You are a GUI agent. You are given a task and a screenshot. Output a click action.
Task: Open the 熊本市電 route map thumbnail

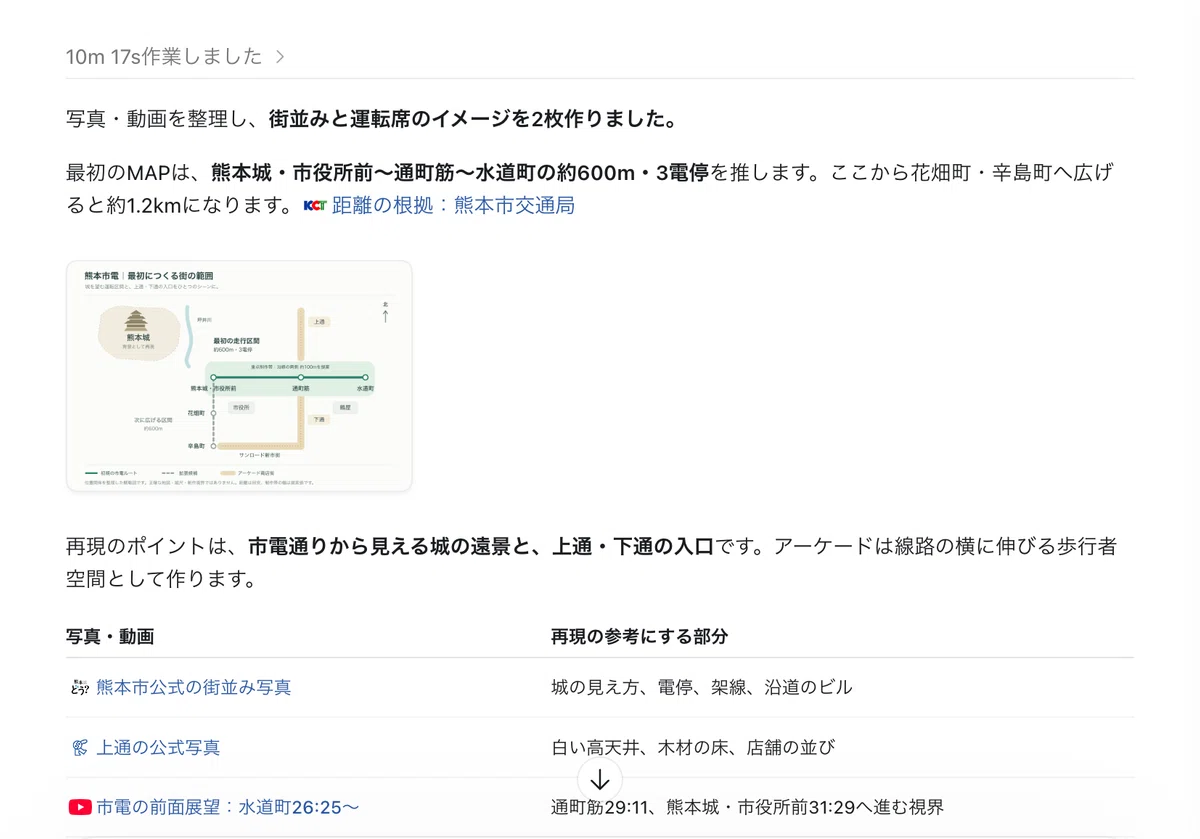(239, 376)
